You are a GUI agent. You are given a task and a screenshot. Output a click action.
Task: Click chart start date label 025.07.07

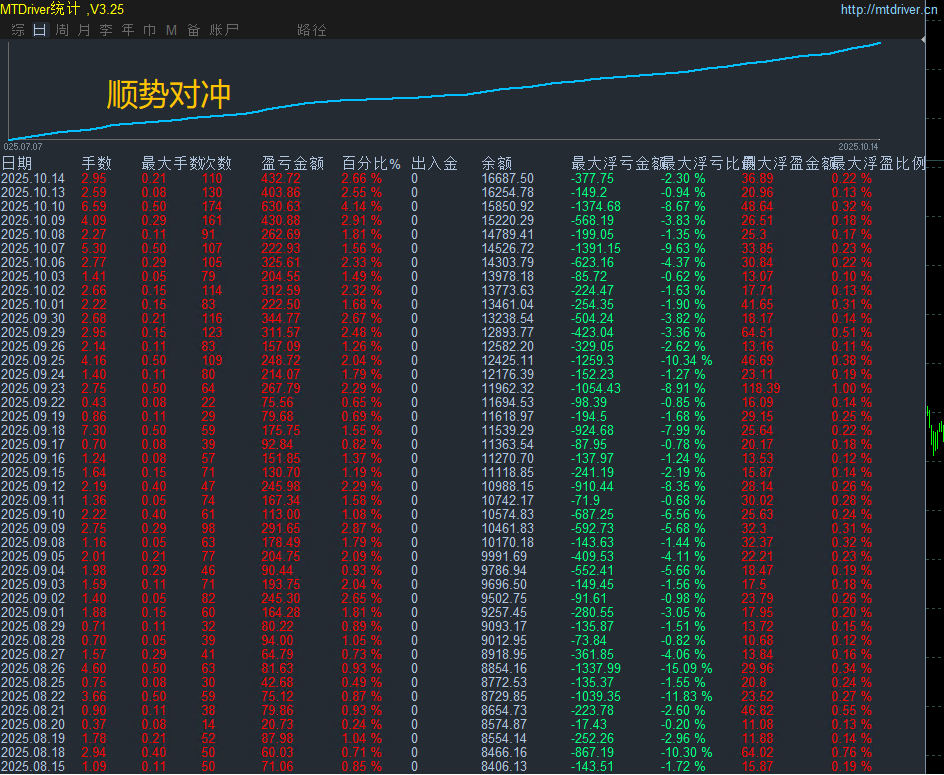click(x=23, y=146)
